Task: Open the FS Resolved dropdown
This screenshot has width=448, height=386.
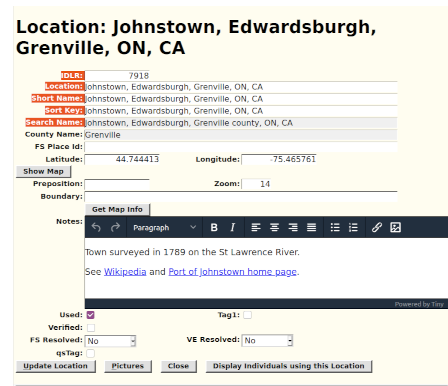Action: [110, 341]
